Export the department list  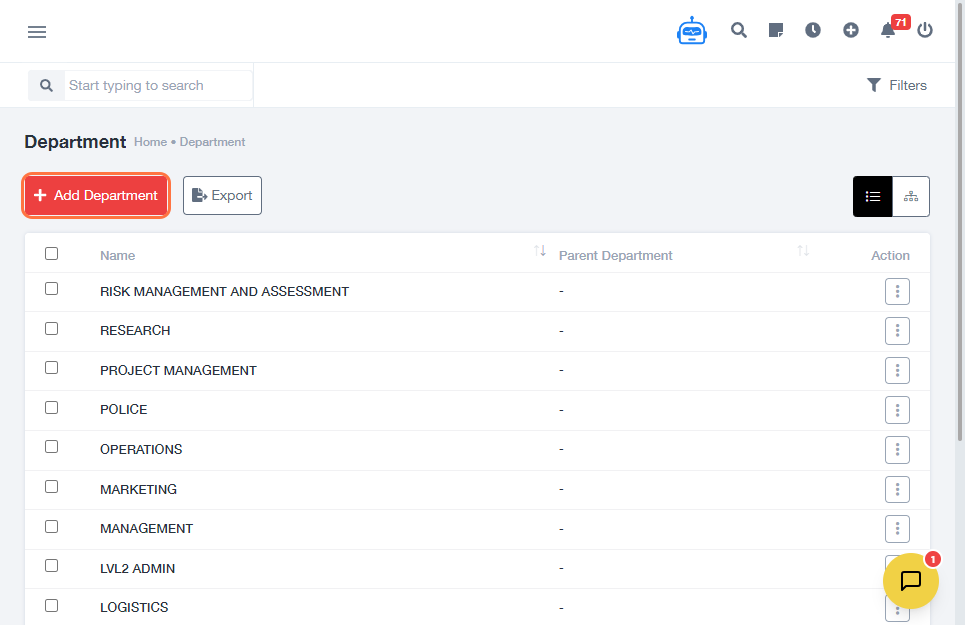pyautogui.click(x=222, y=196)
